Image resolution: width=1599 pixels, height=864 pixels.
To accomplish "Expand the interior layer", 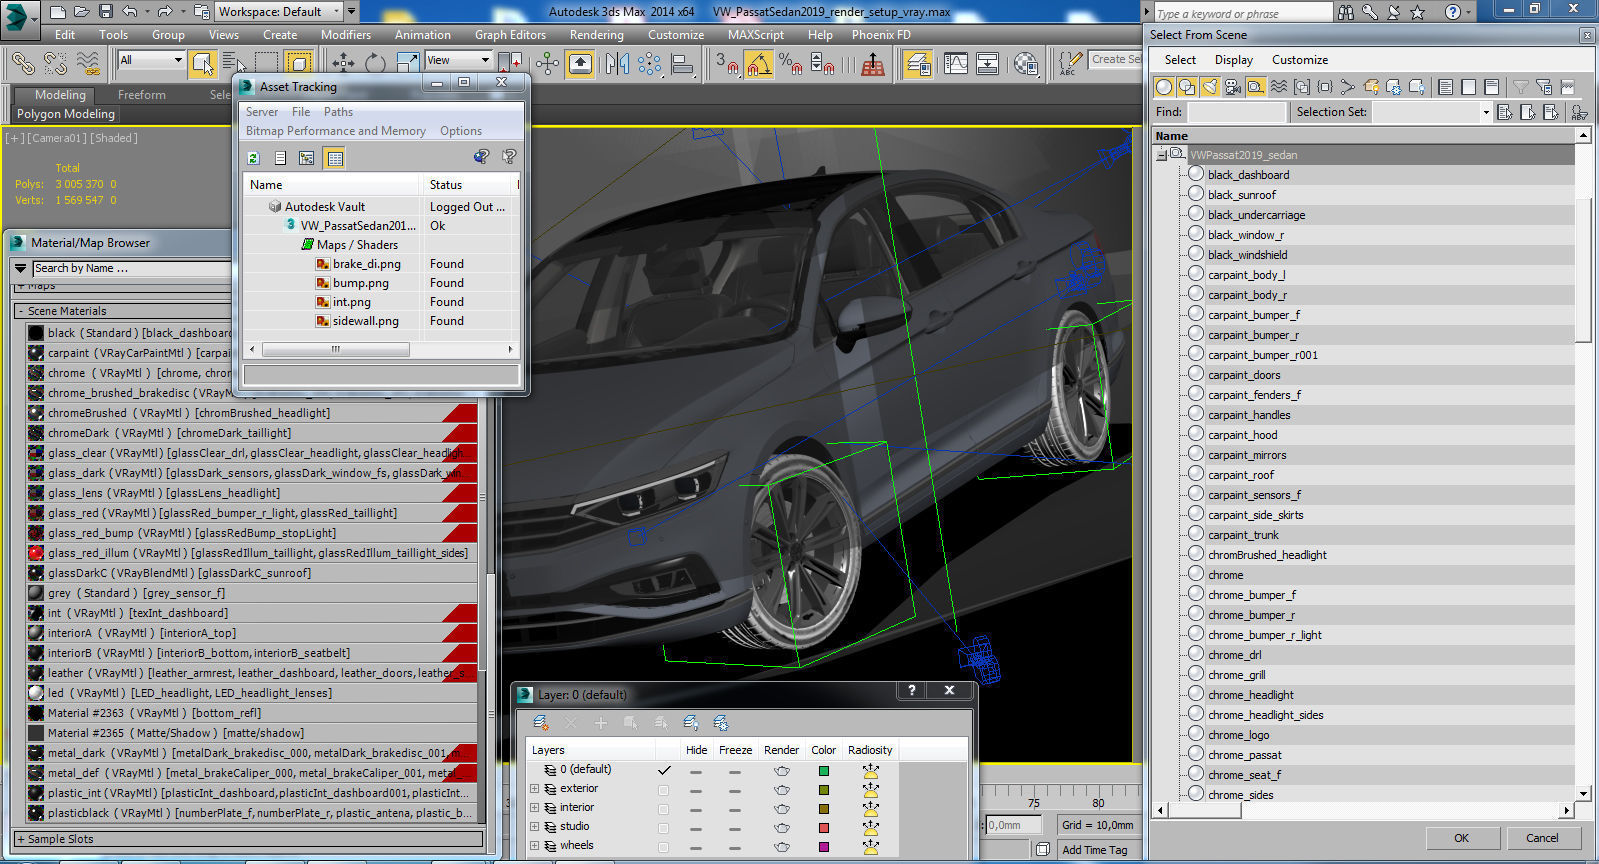I will point(535,808).
